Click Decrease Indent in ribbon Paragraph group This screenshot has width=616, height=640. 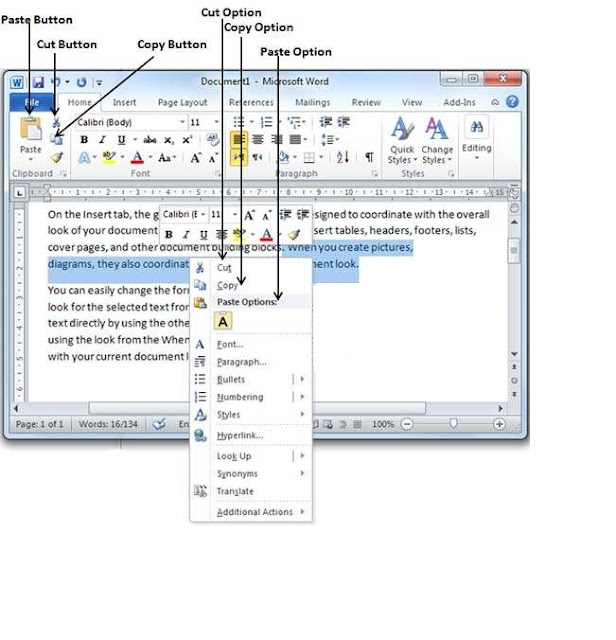click(x=325, y=122)
